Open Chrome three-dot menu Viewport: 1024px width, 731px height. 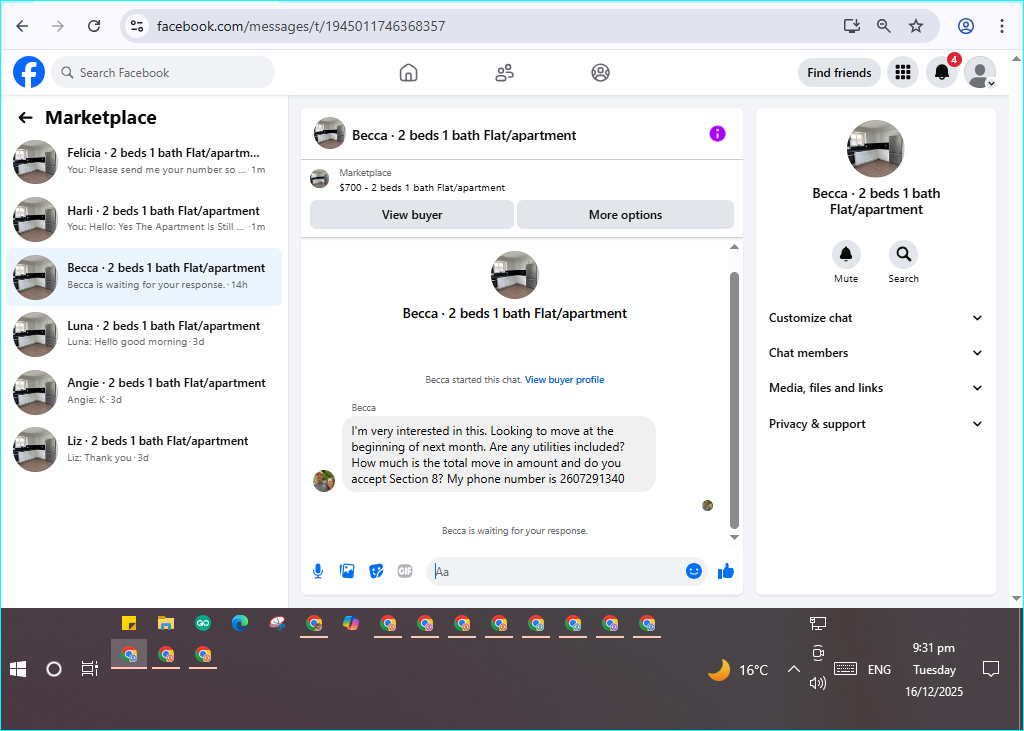(x=1001, y=26)
